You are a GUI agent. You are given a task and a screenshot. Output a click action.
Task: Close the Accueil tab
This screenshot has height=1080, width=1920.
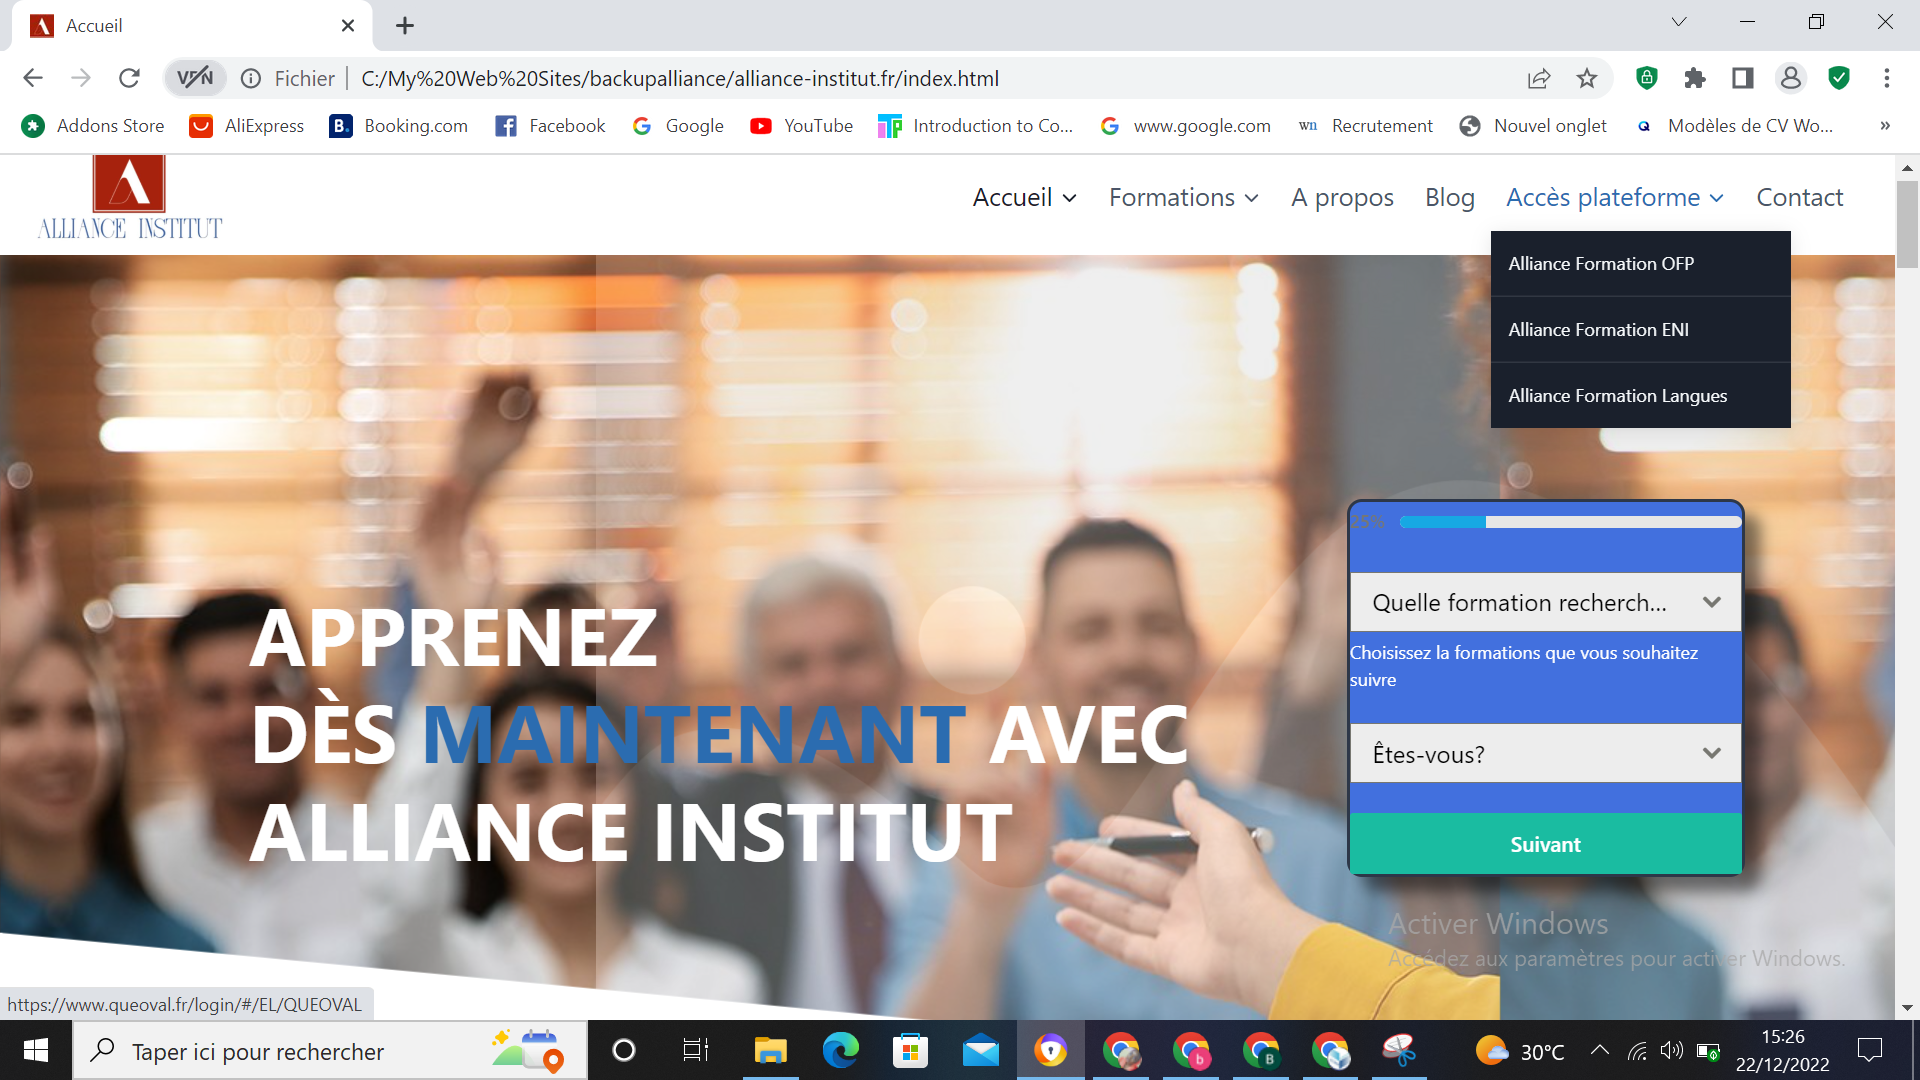(x=348, y=26)
